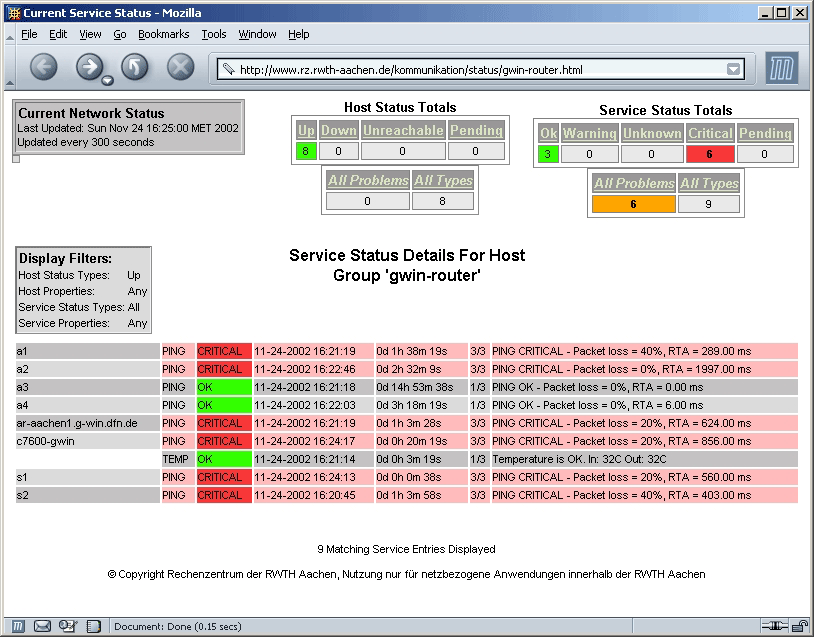Click service status 'Pending' header link
The height and width of the screenshot is (637, 814).
(x=765, y=133)
